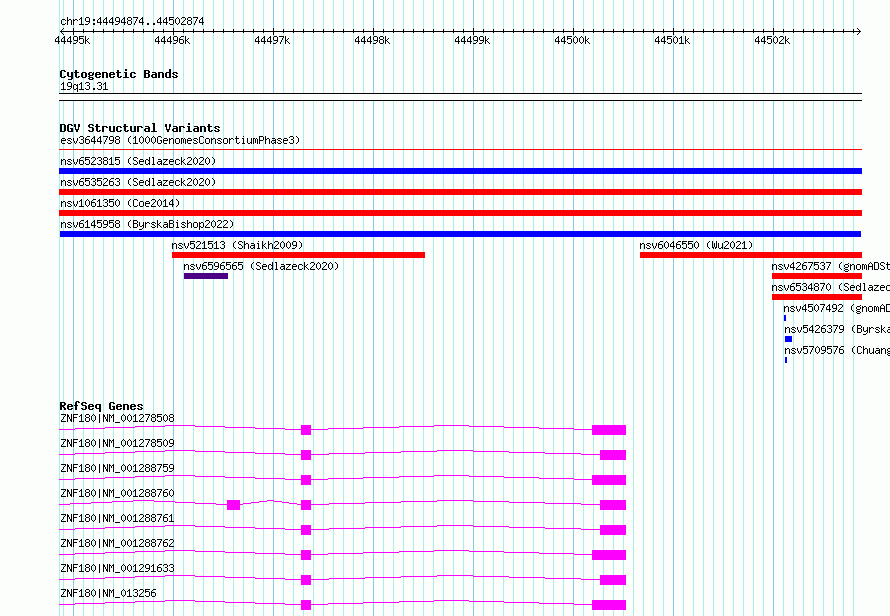
Task: Open variant nsv6523815 (Sedlazeck2020) label
Action: pos(138,161)
